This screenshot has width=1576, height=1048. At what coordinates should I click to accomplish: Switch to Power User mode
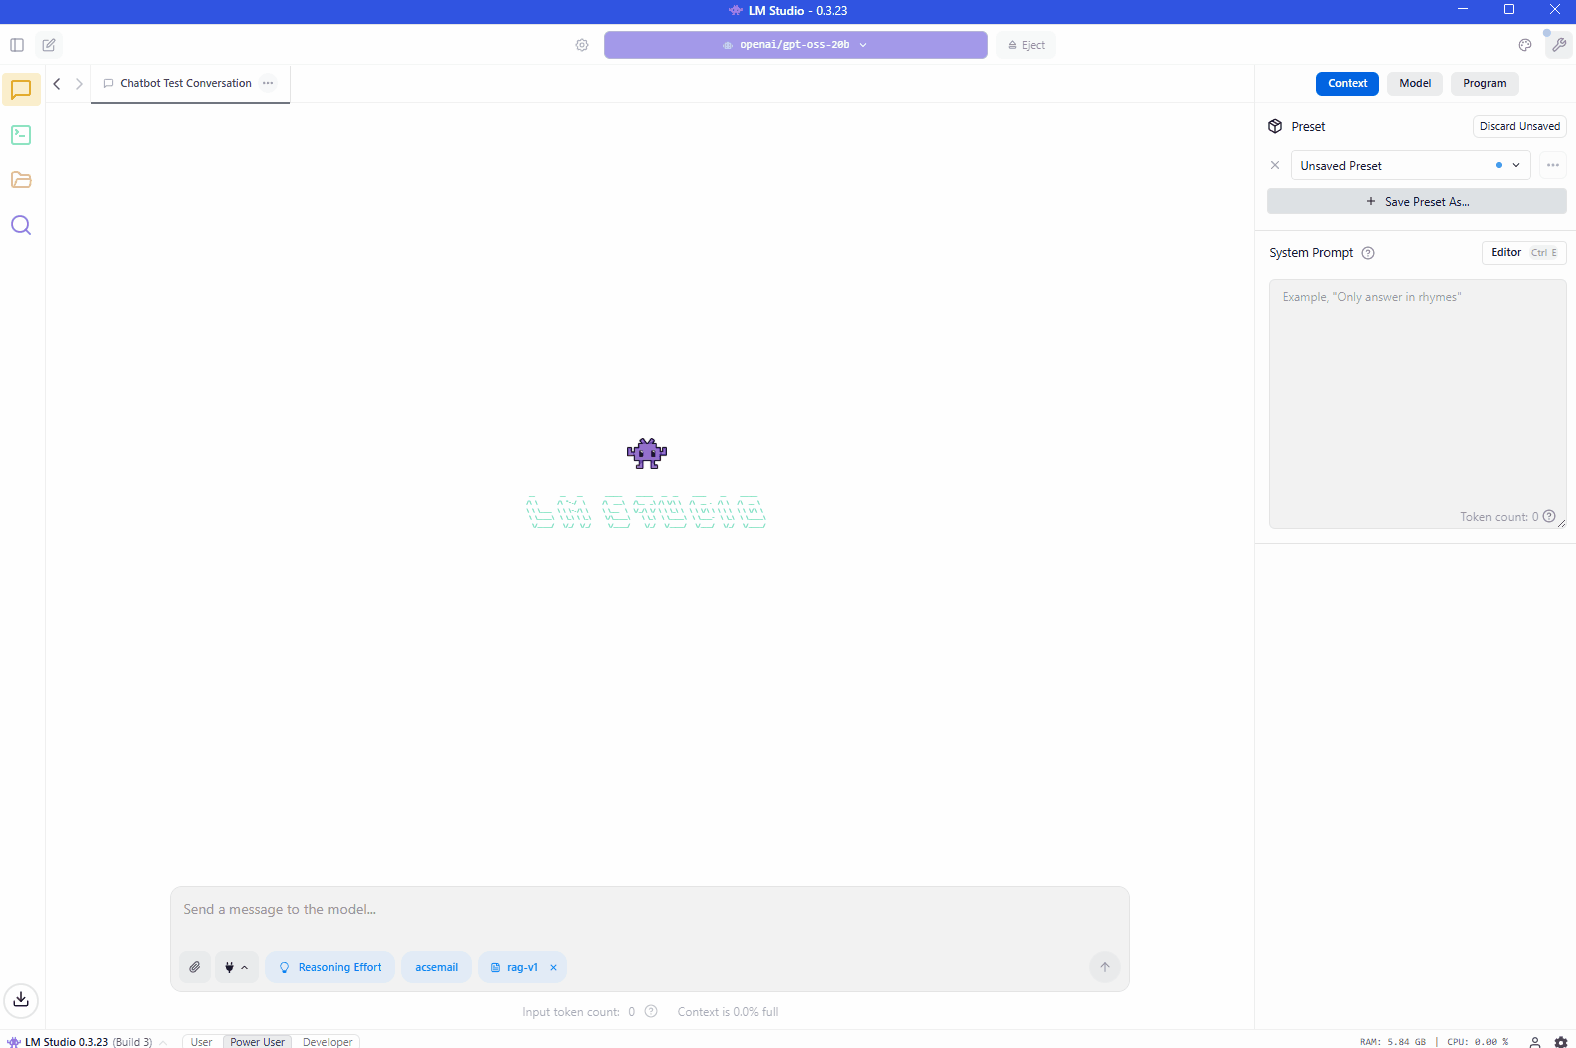[x=257, y=1042]
